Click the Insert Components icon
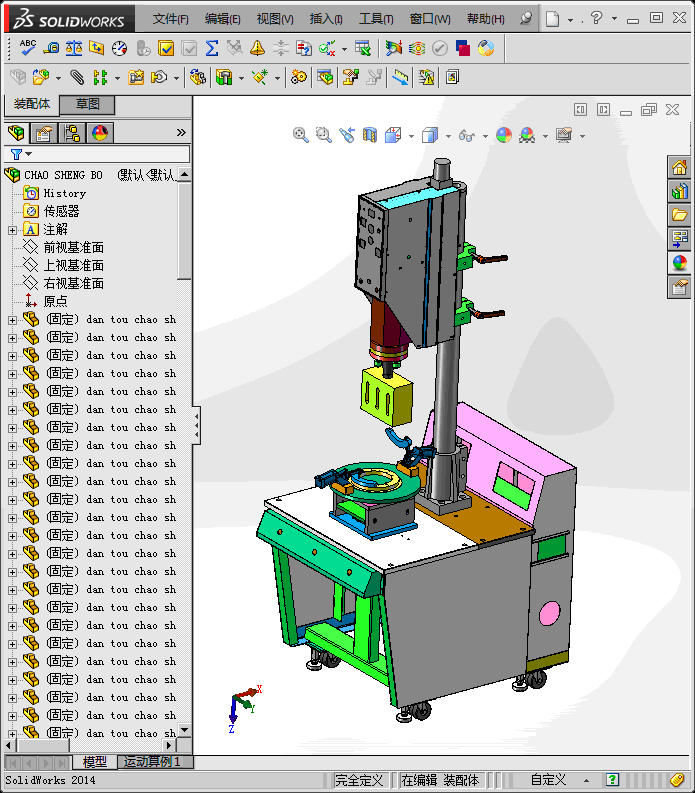The image size is (695, 793). pyautogui.click(x=41, y=77)
